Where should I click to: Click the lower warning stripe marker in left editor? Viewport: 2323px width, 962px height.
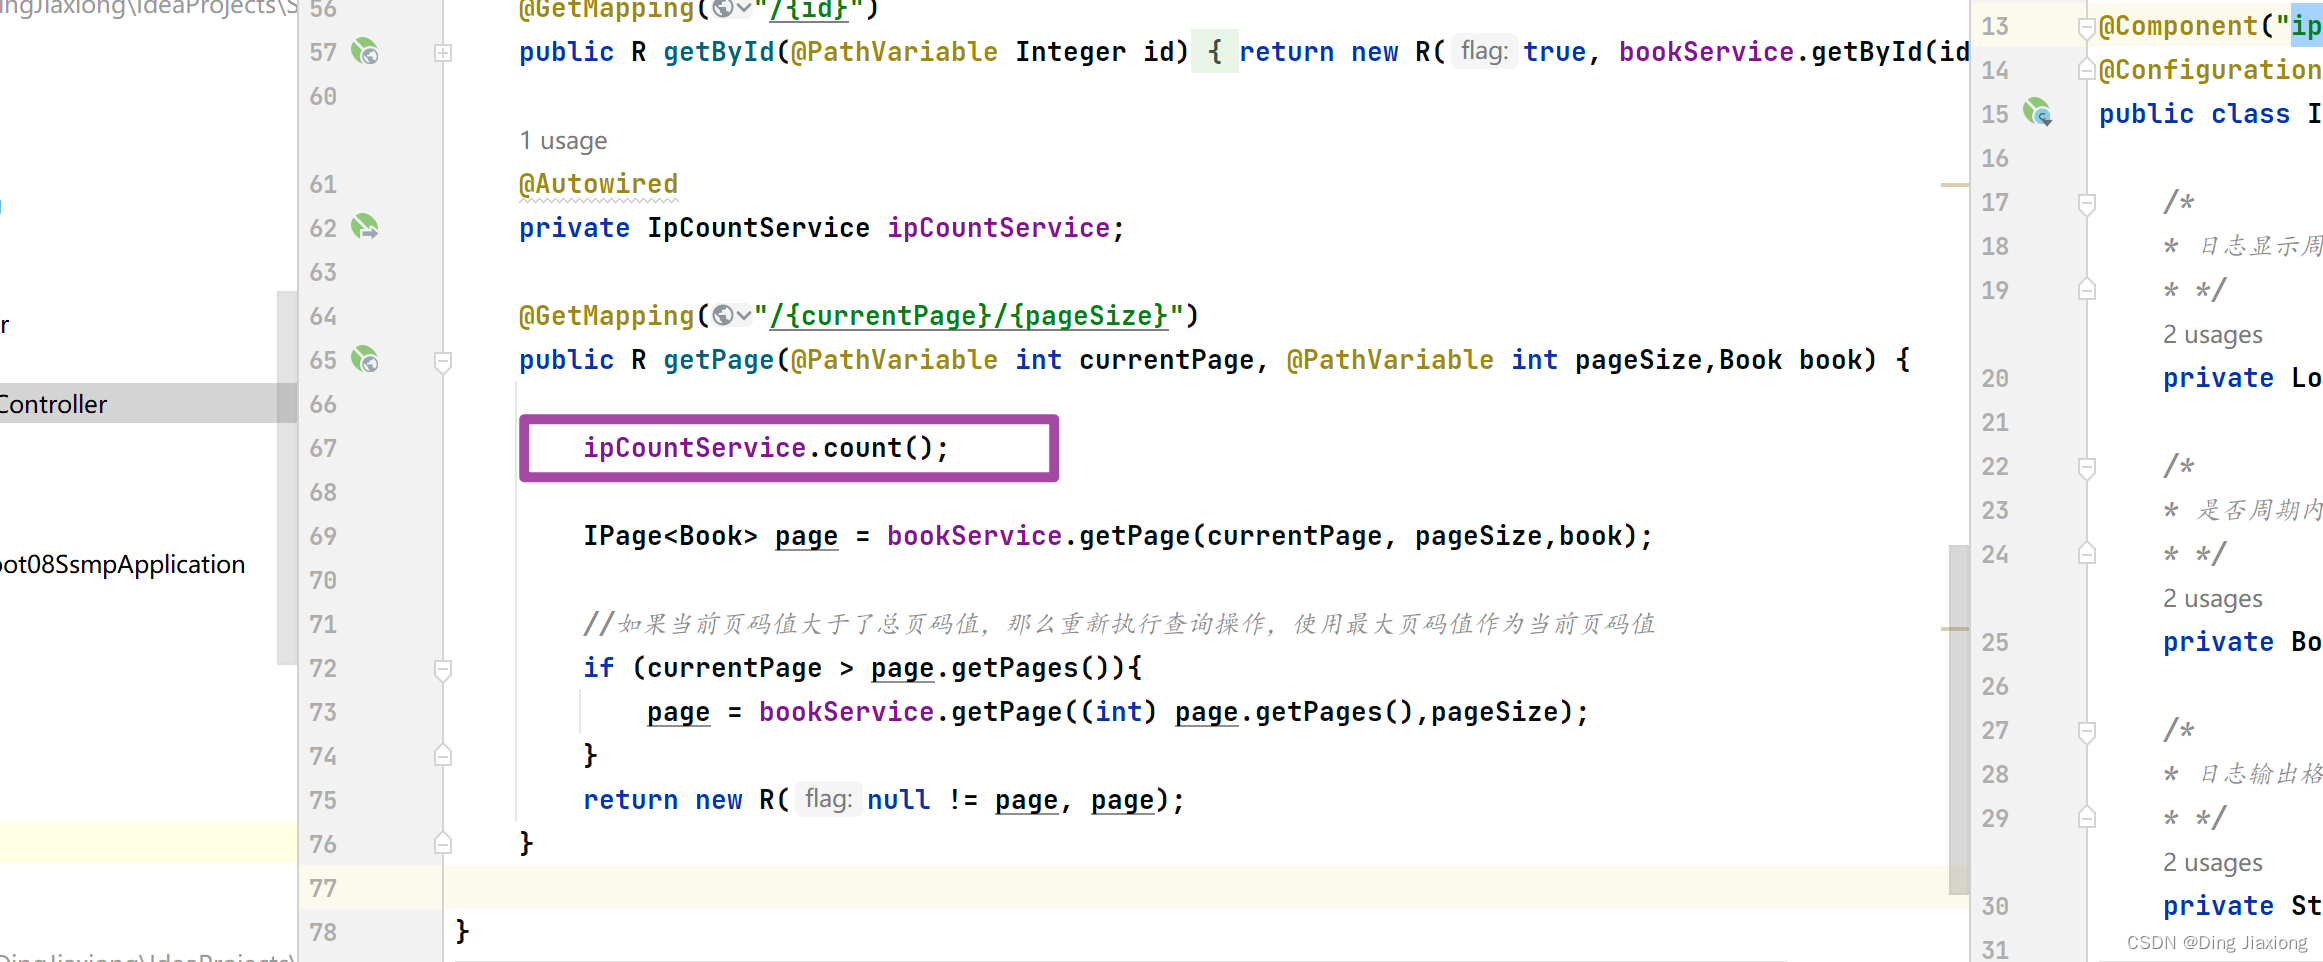click(x=1954, y=629)
